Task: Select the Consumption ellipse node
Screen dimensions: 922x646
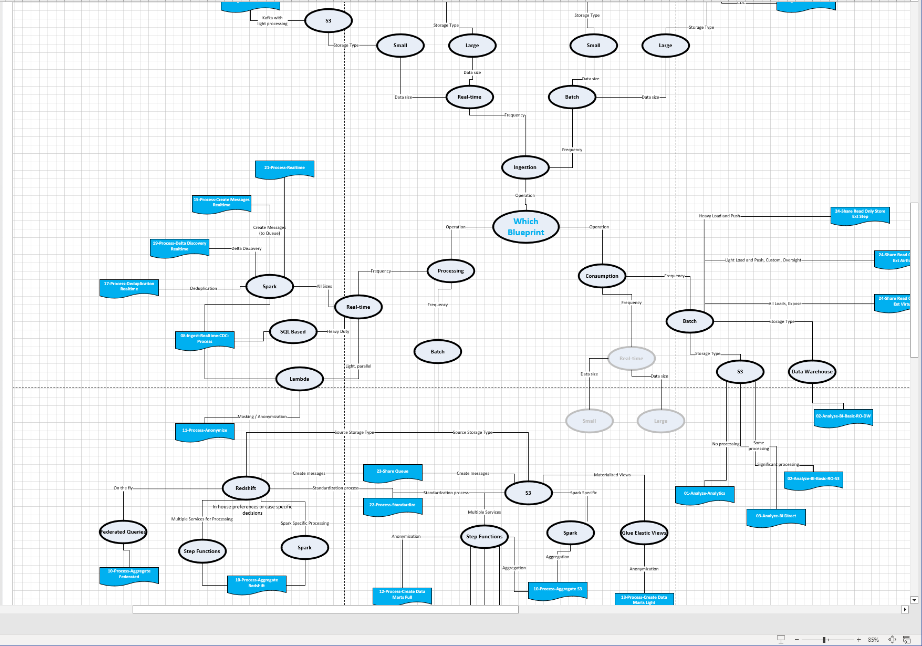Action: tap(602, 276)
